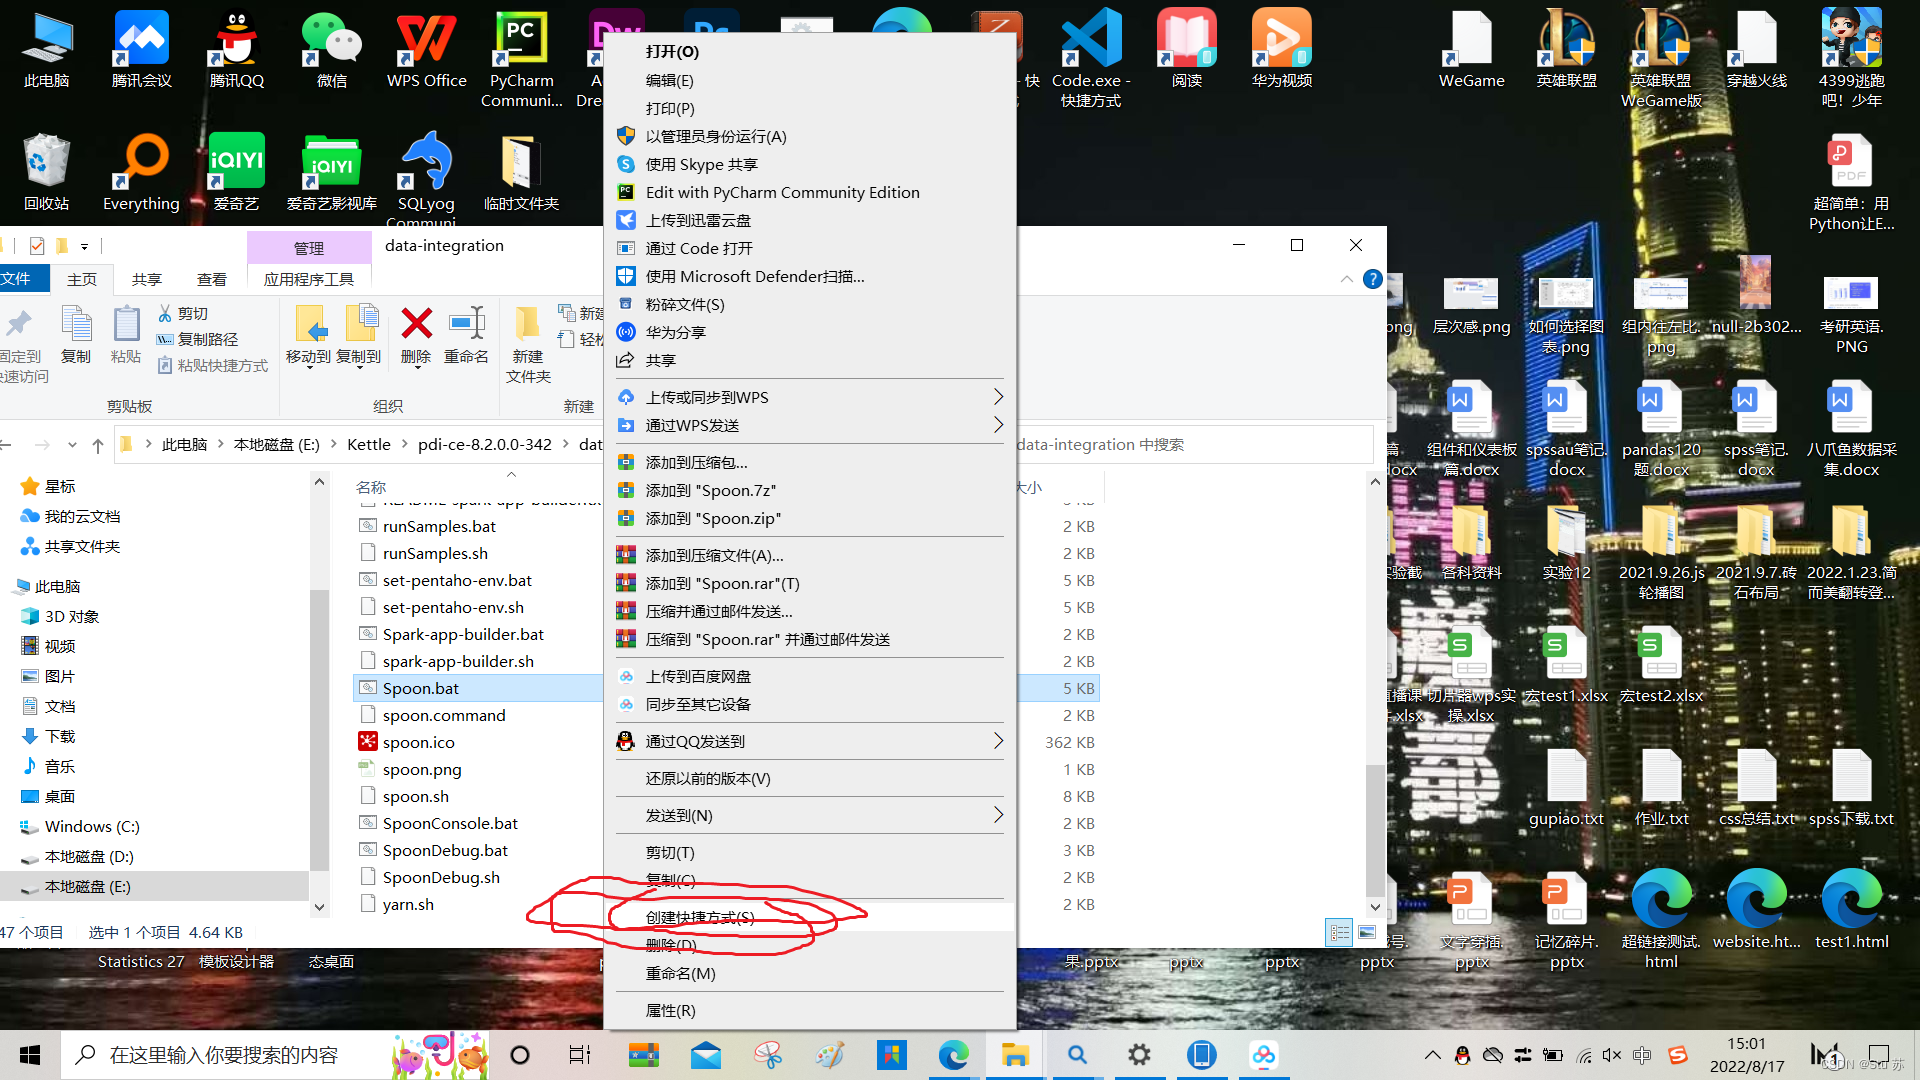Open recent locations dropdown in navigation bar
The height and width of the screenshot is (1080, 1920).
72,445
